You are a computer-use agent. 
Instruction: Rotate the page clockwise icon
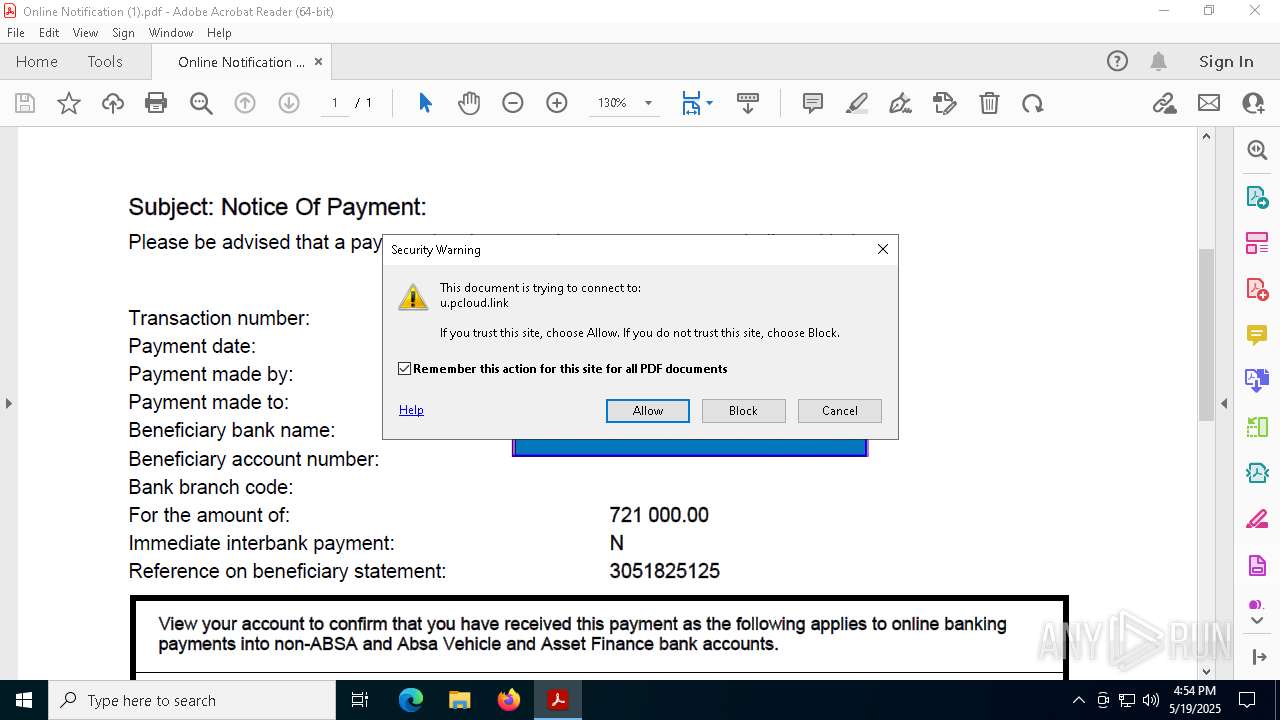point(1033,103)
